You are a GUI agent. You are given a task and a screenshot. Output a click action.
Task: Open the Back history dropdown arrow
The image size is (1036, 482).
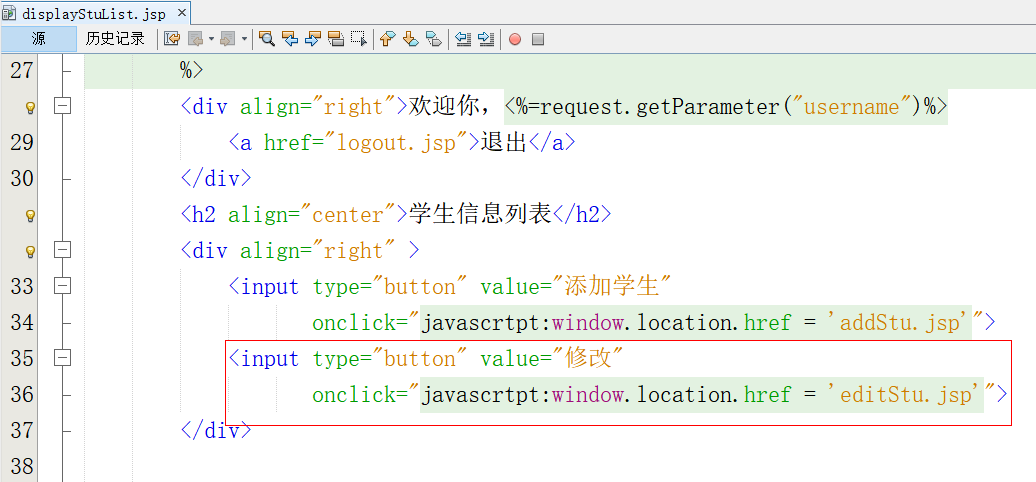(211, 40)
